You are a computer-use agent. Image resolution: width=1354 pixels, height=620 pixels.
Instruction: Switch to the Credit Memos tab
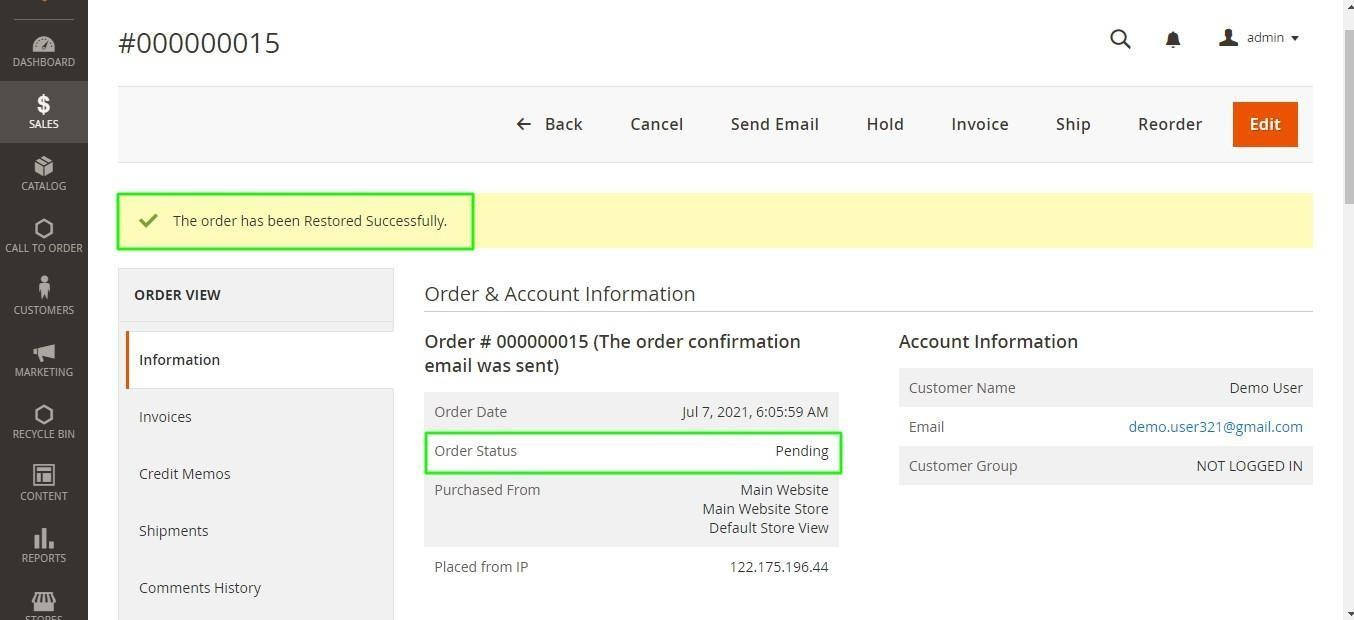click(184, 474)
